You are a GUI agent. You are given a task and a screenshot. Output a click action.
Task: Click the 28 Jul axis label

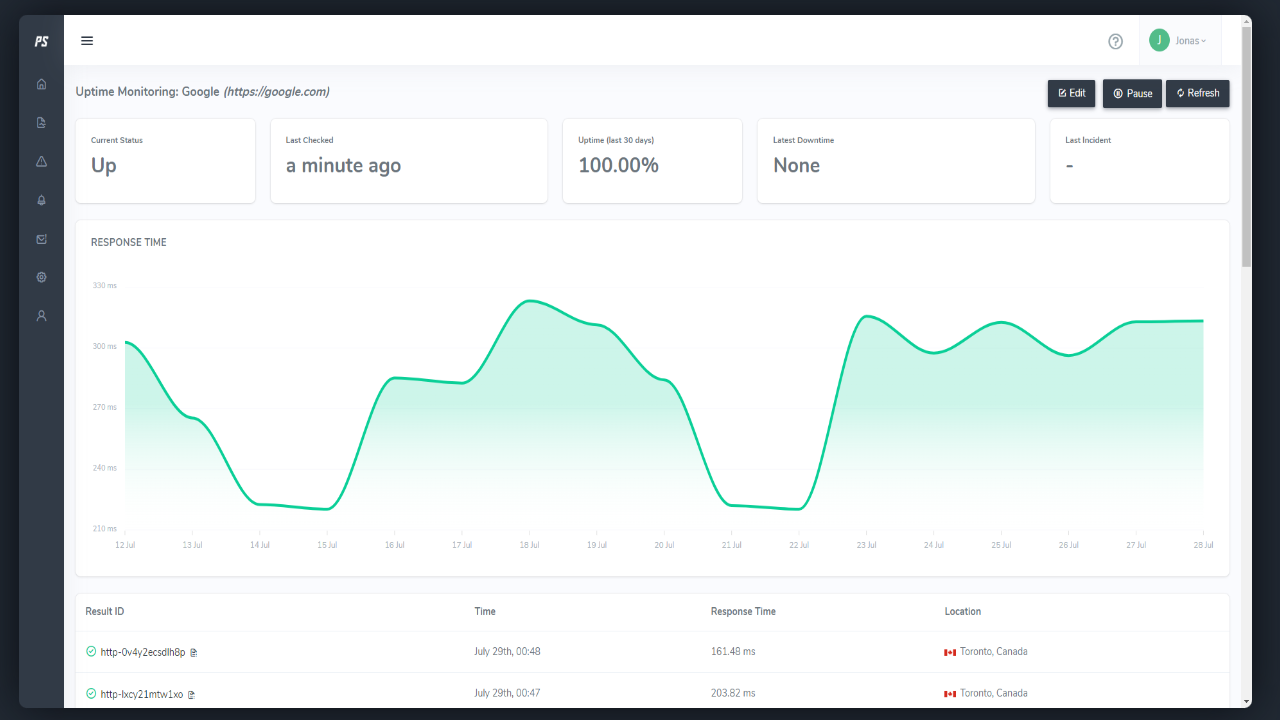point(1203,545)
